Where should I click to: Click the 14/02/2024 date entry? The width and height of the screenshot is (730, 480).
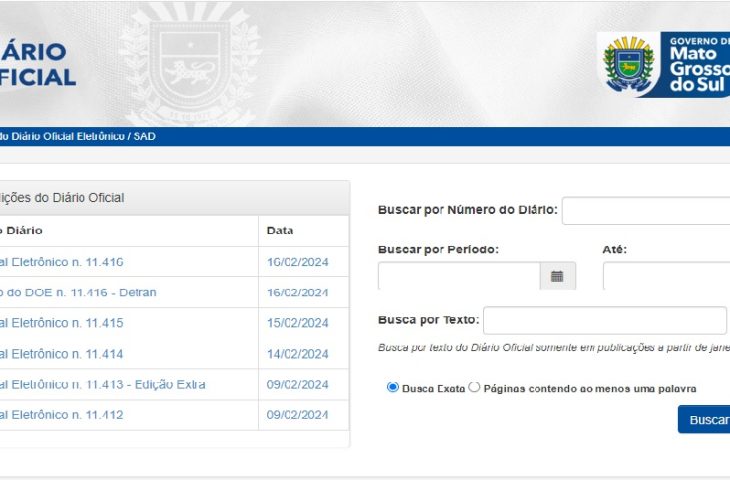297,354
